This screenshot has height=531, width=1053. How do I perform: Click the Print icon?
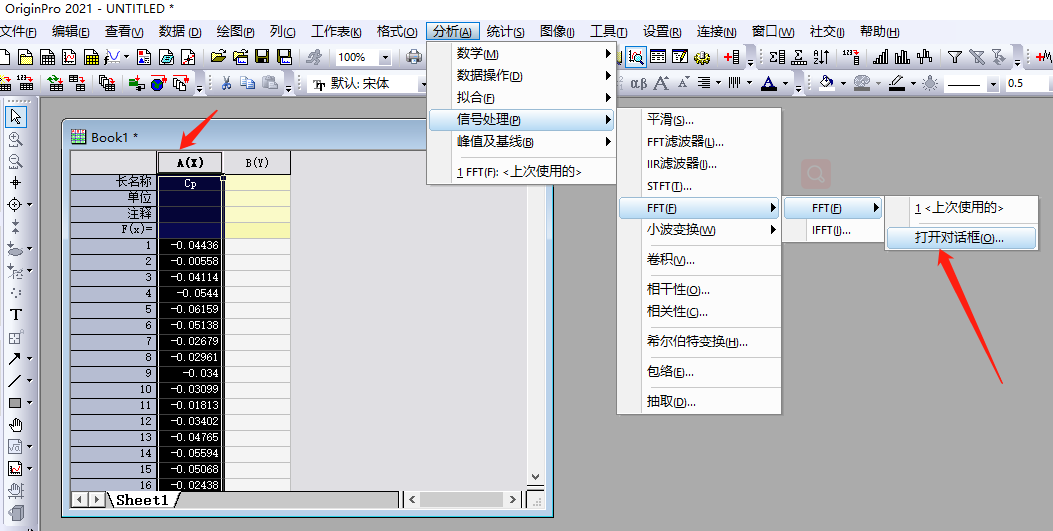click(415, 57)
